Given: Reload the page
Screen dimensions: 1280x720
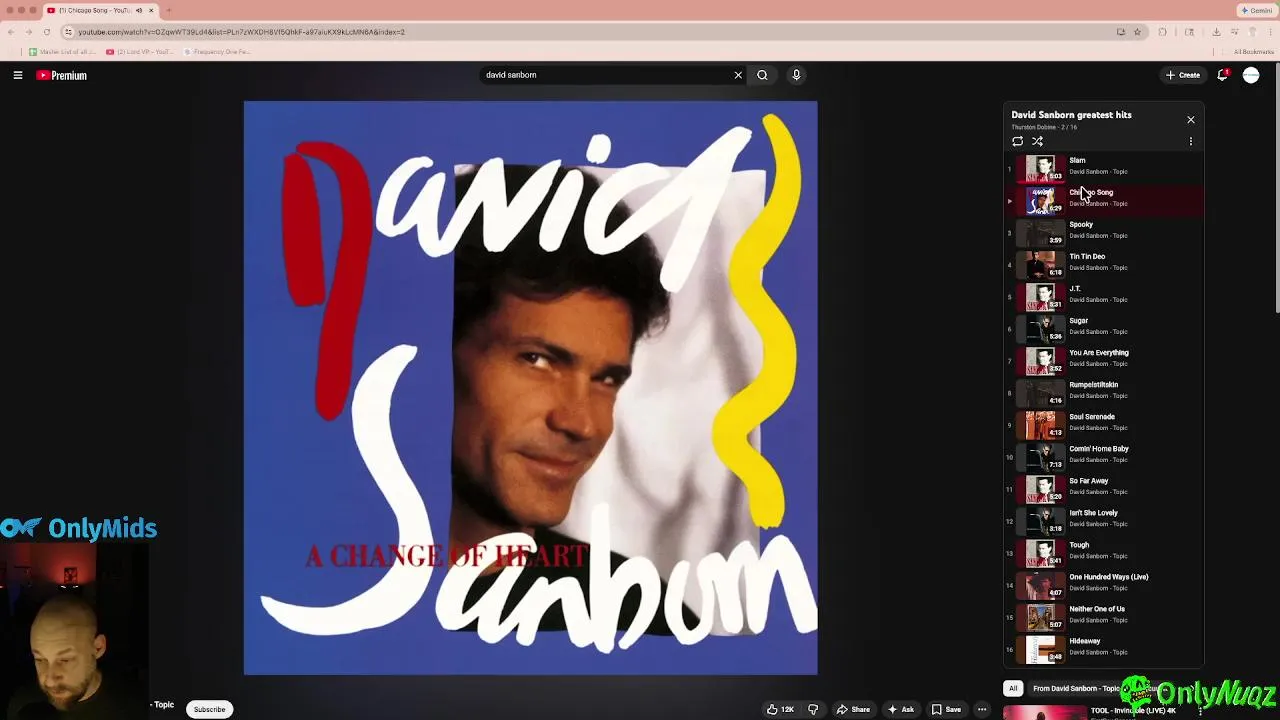Looking at the screenshot, I should (x=46, y=32).
